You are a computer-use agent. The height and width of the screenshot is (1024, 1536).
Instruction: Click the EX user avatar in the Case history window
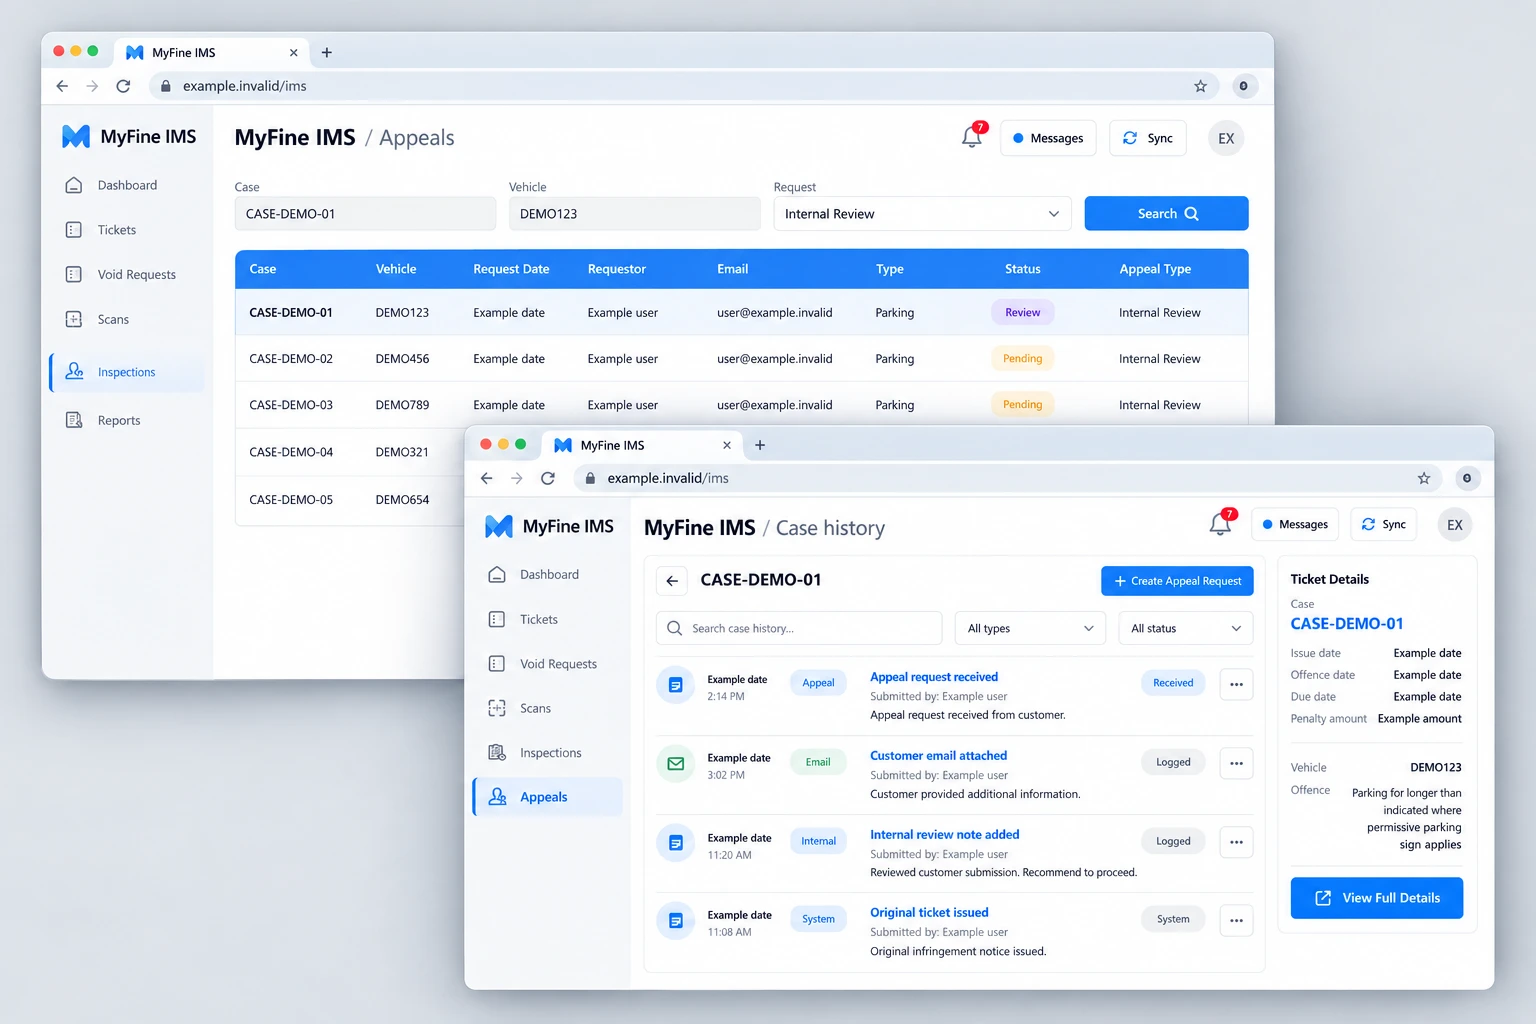(x=1455, y=524)
